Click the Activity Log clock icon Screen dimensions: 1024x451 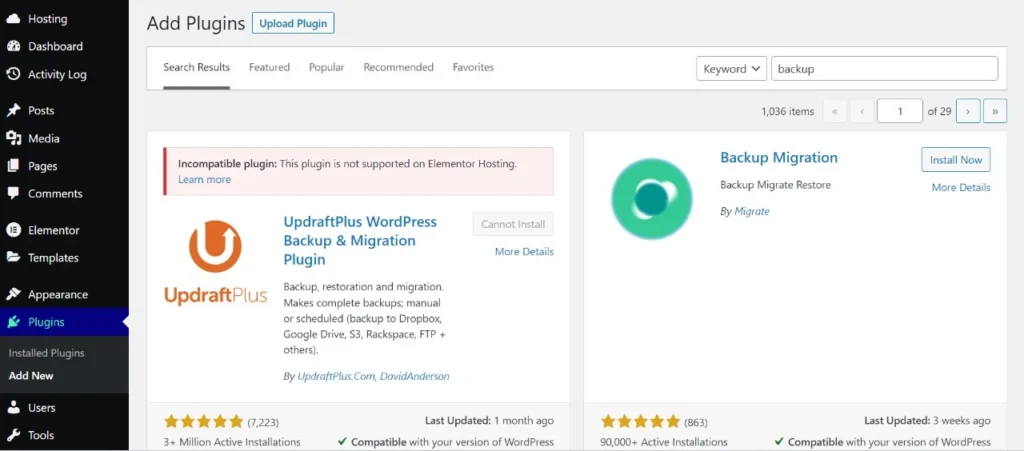click(x=13, y=74)
